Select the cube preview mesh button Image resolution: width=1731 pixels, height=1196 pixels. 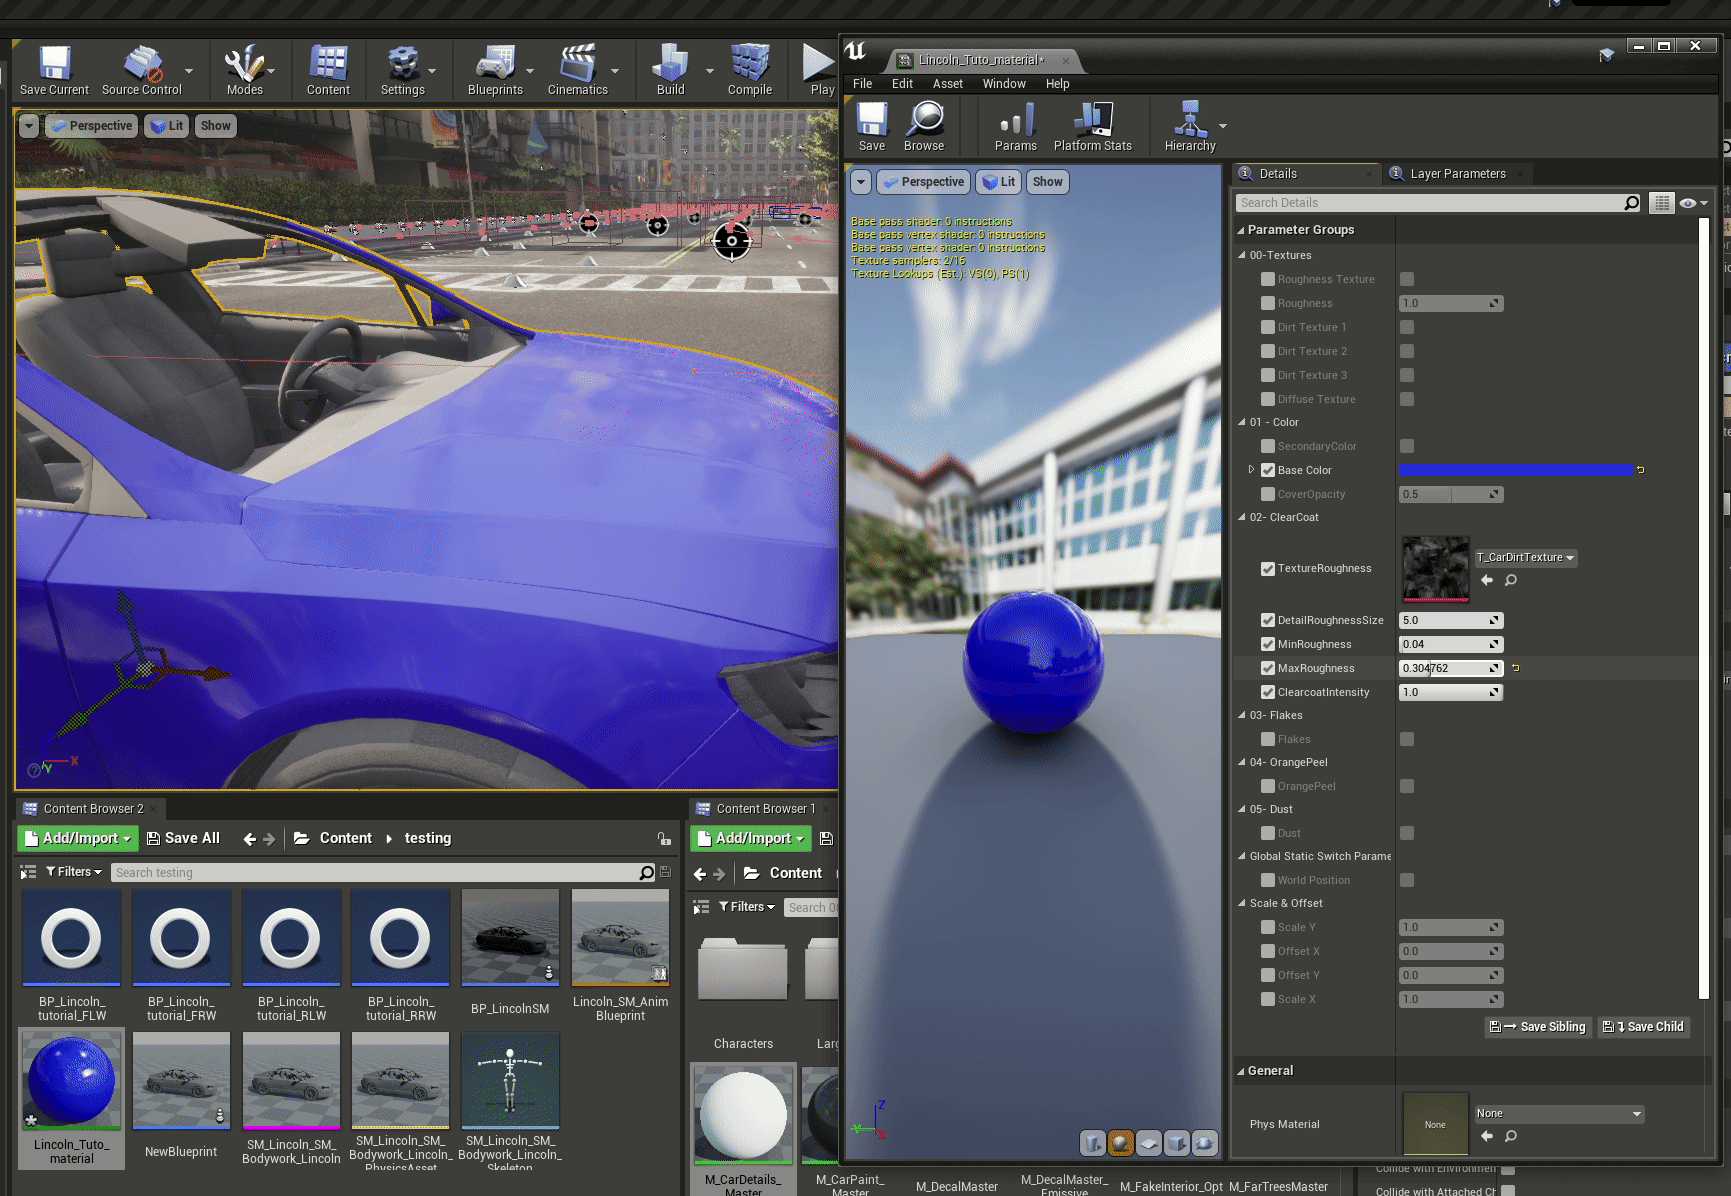1177,1142
